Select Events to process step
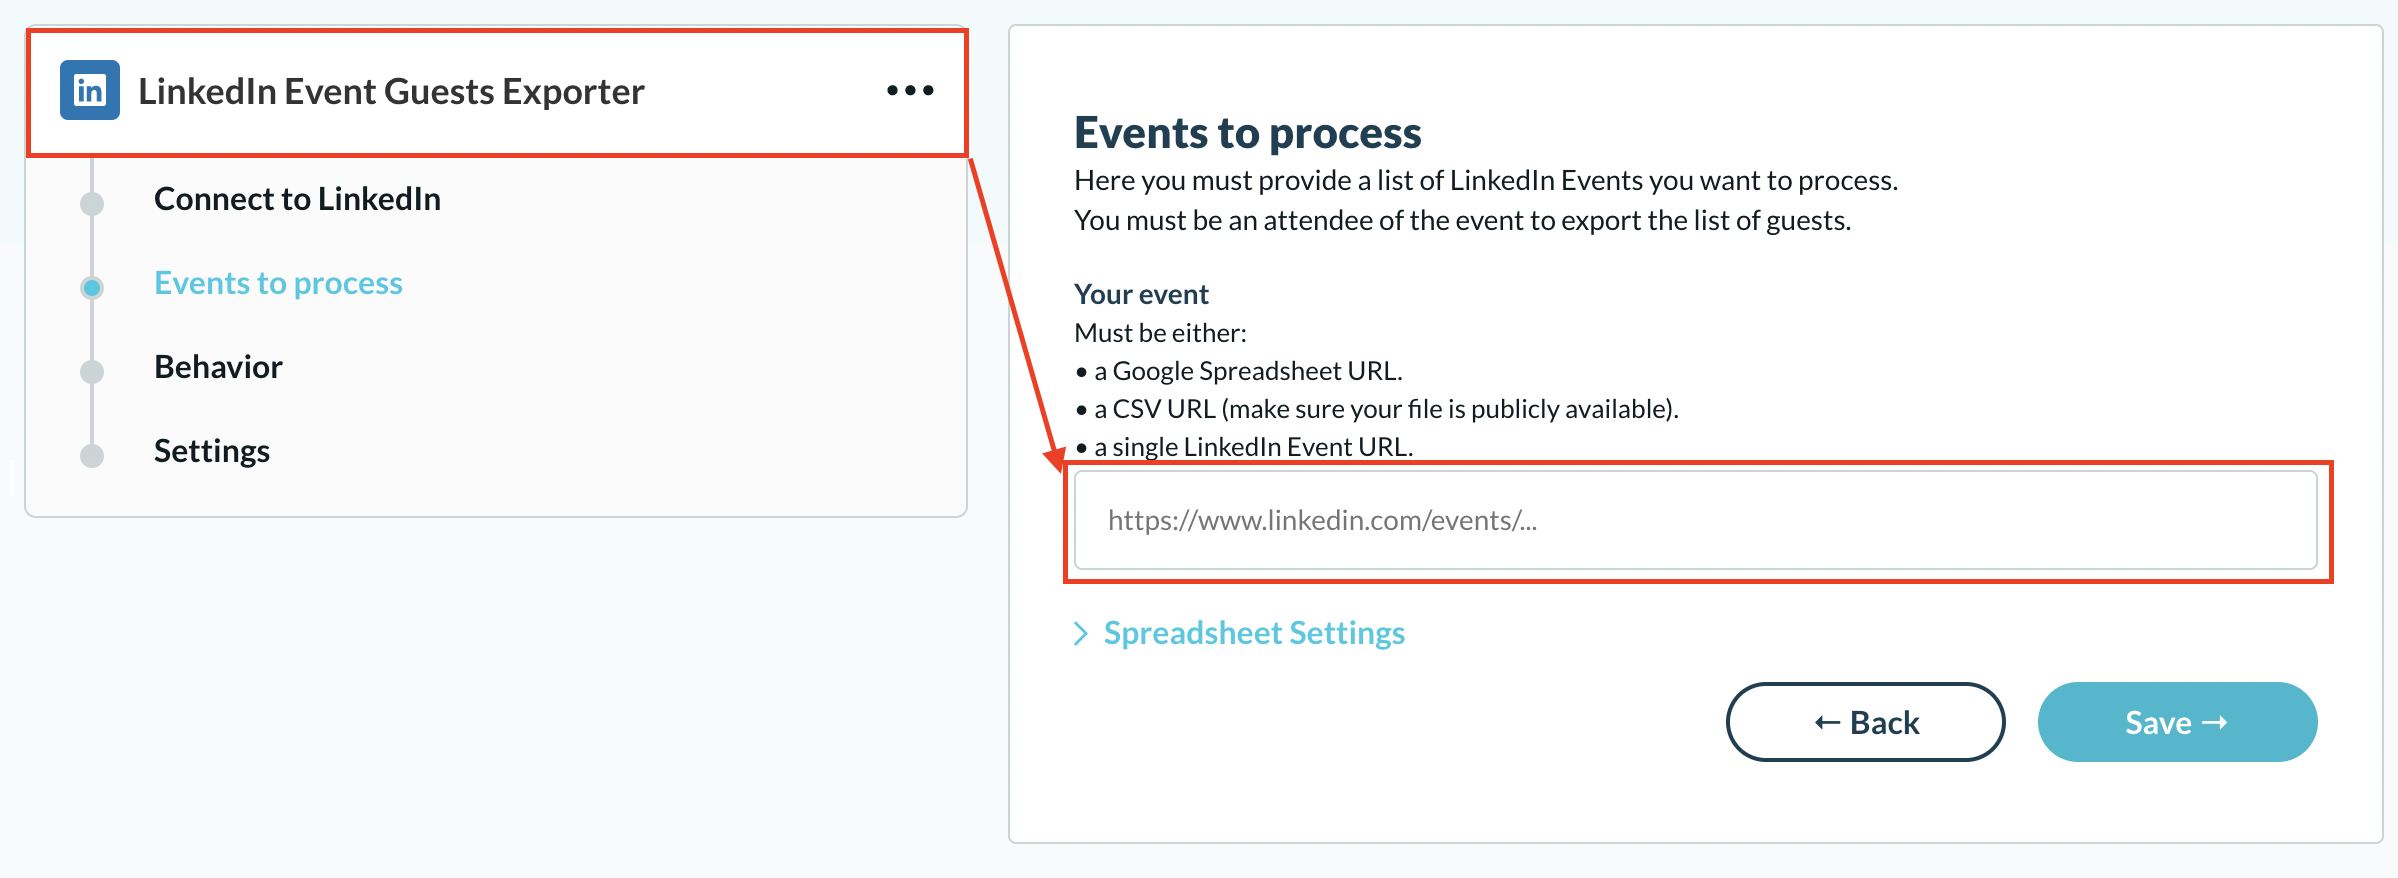Screen dimensions: 2398x878 [x=278, y=283]
